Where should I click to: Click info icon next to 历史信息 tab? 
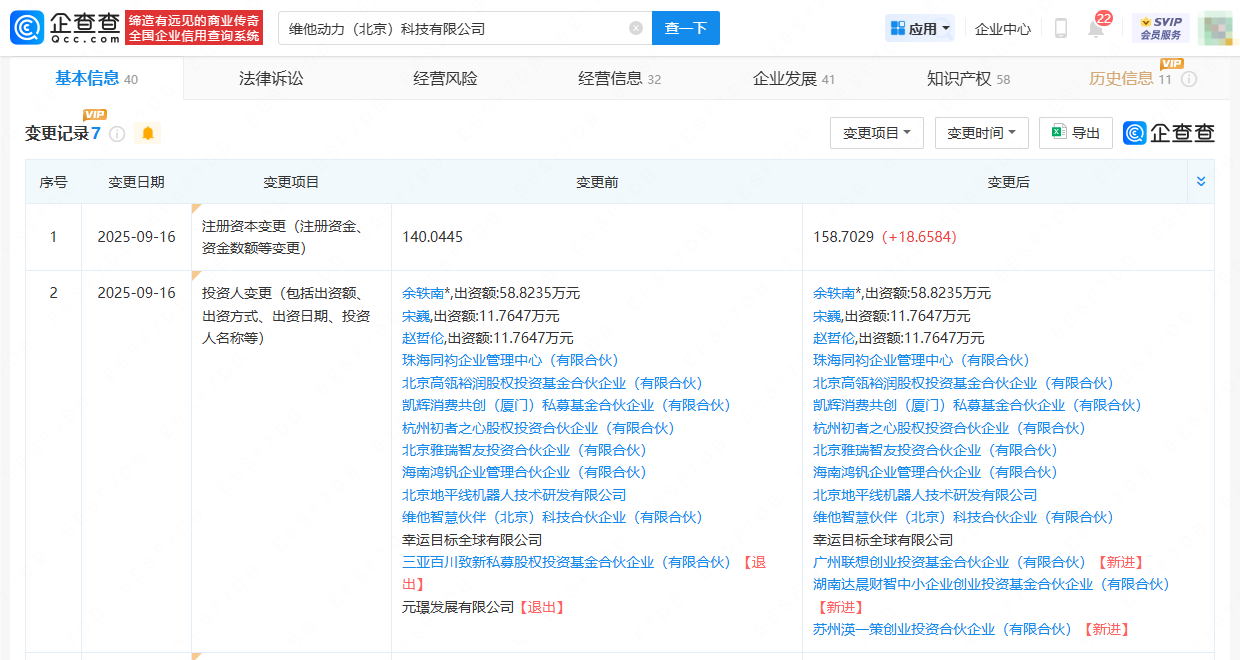coord(1189,79)
